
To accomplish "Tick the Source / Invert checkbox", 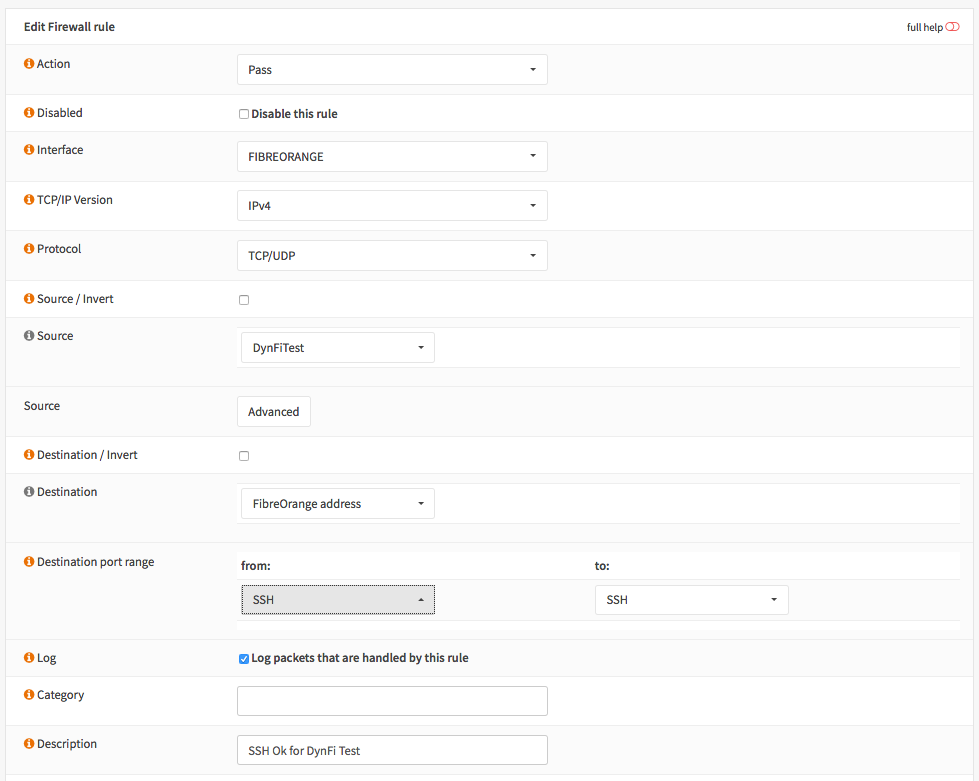I will 244,300.
